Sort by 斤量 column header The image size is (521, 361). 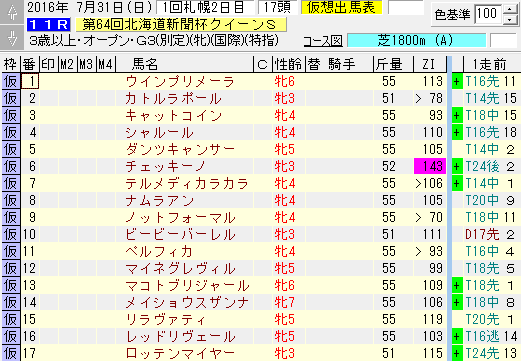(393, 64)
